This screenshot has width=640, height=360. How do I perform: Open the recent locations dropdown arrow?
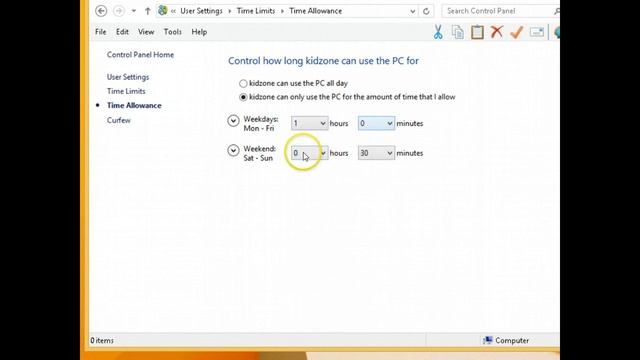click(x=134, y=11)
